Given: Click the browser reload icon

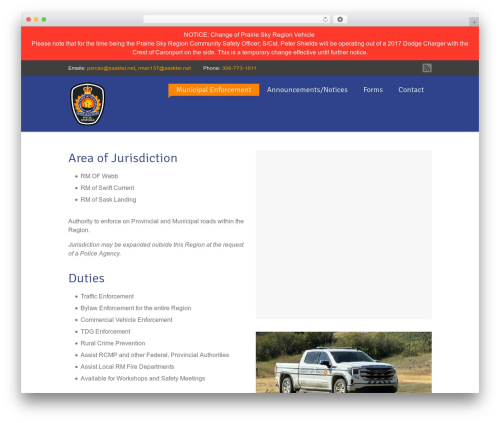Looking at the screenshot, I should (325, 19).
